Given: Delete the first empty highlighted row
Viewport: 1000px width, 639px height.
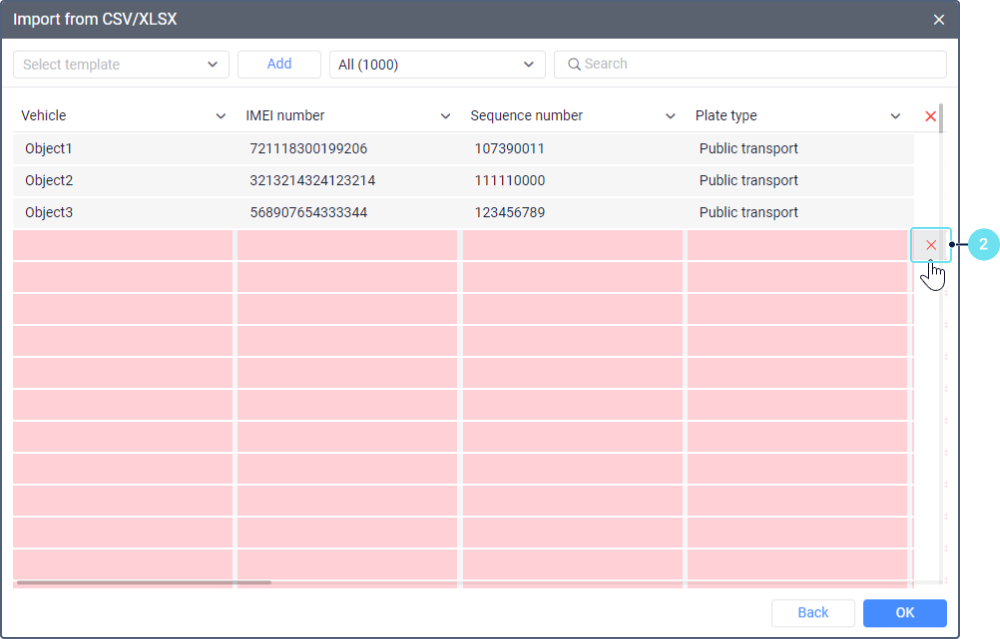Looking at the screenshot, I should click(930, 245).
